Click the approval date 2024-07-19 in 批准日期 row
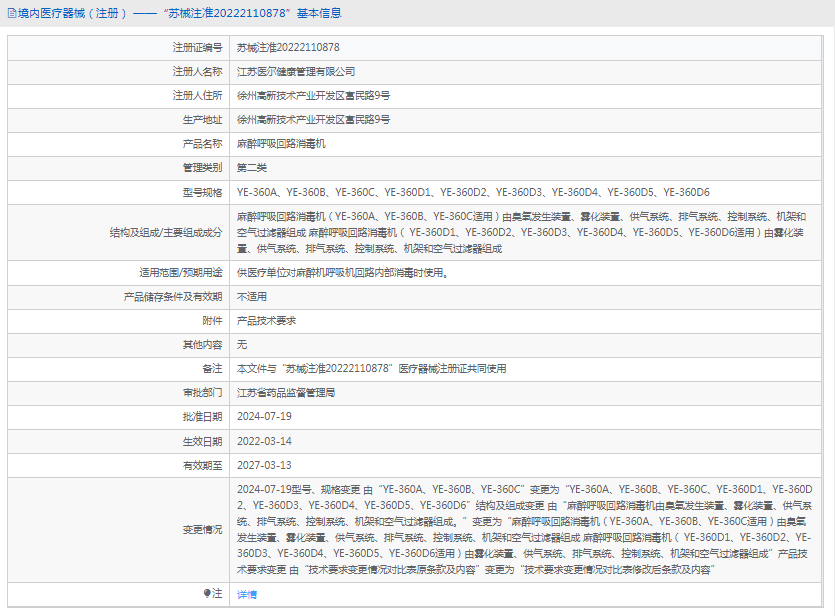Image resolution: width=835 pixels, height=616 pixels. tap(264, 416)
